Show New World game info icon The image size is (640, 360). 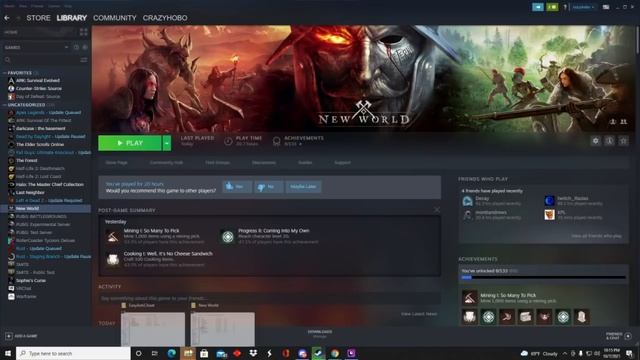coord(609,141)
